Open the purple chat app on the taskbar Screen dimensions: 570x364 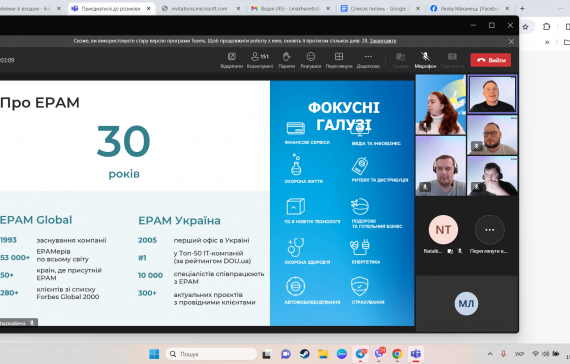pyautogui.click(x=286, y=354)
